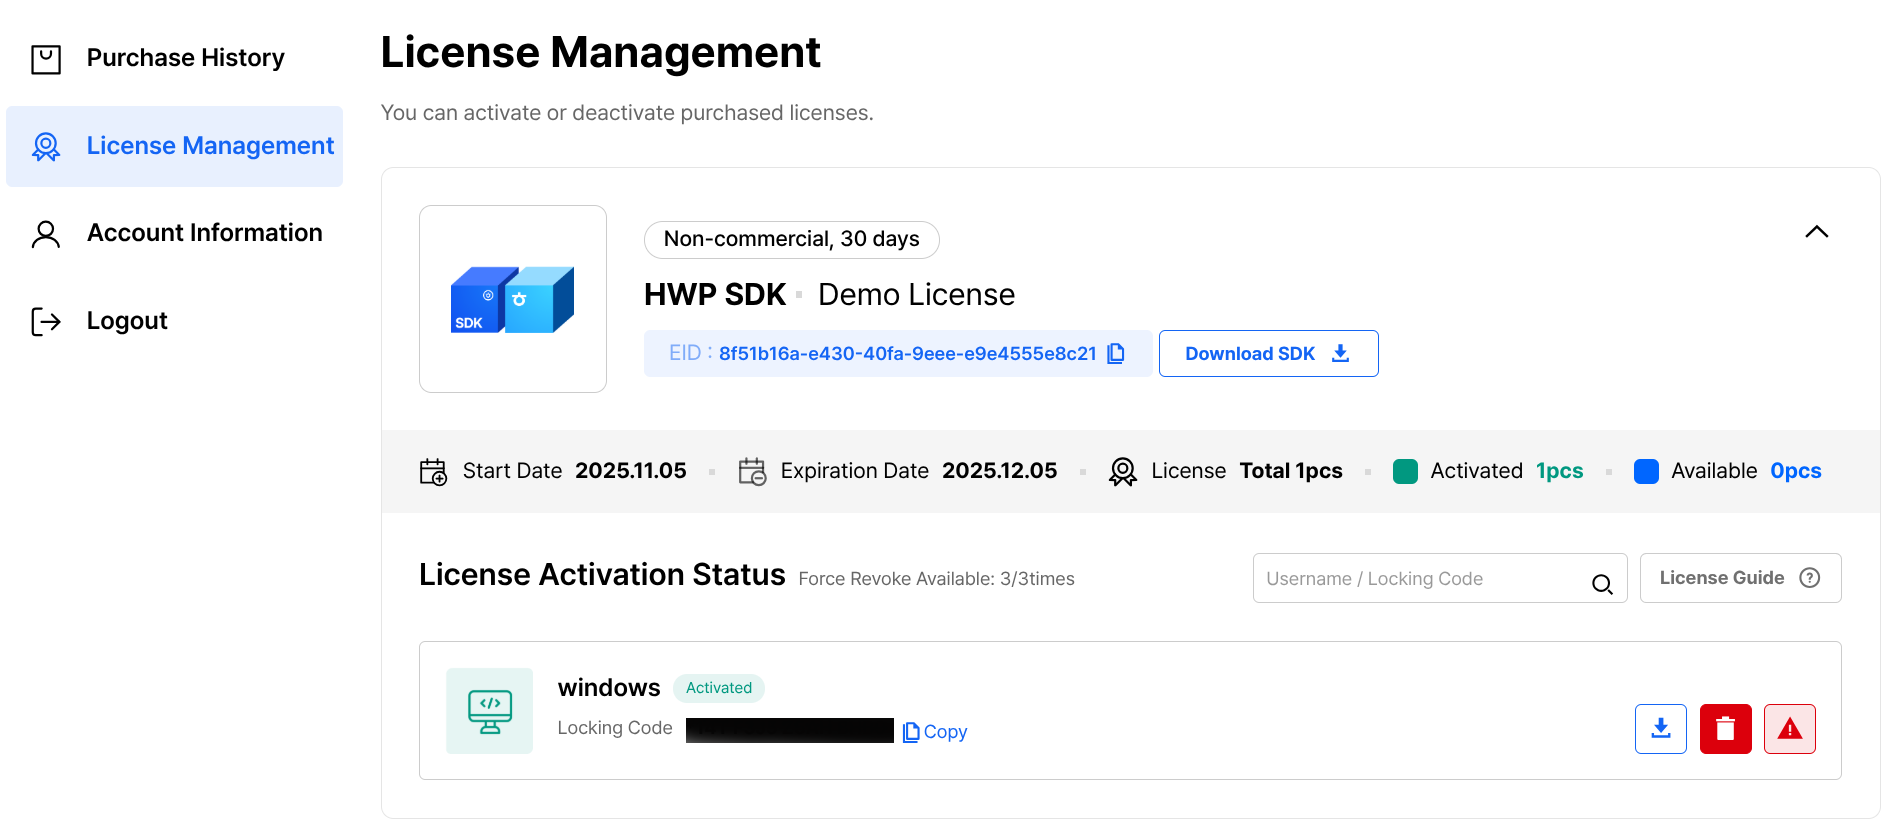The image size is (1900, 836).
Task: Click the blue download icon for windows license
Action: (x=1660, y=729)
